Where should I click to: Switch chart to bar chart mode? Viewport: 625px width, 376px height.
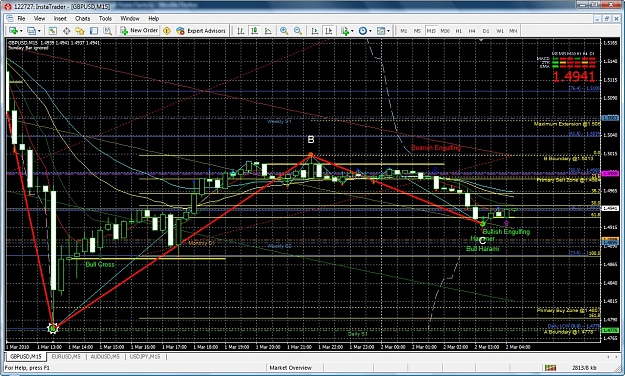pyautogui.click(x=240, y=31)
